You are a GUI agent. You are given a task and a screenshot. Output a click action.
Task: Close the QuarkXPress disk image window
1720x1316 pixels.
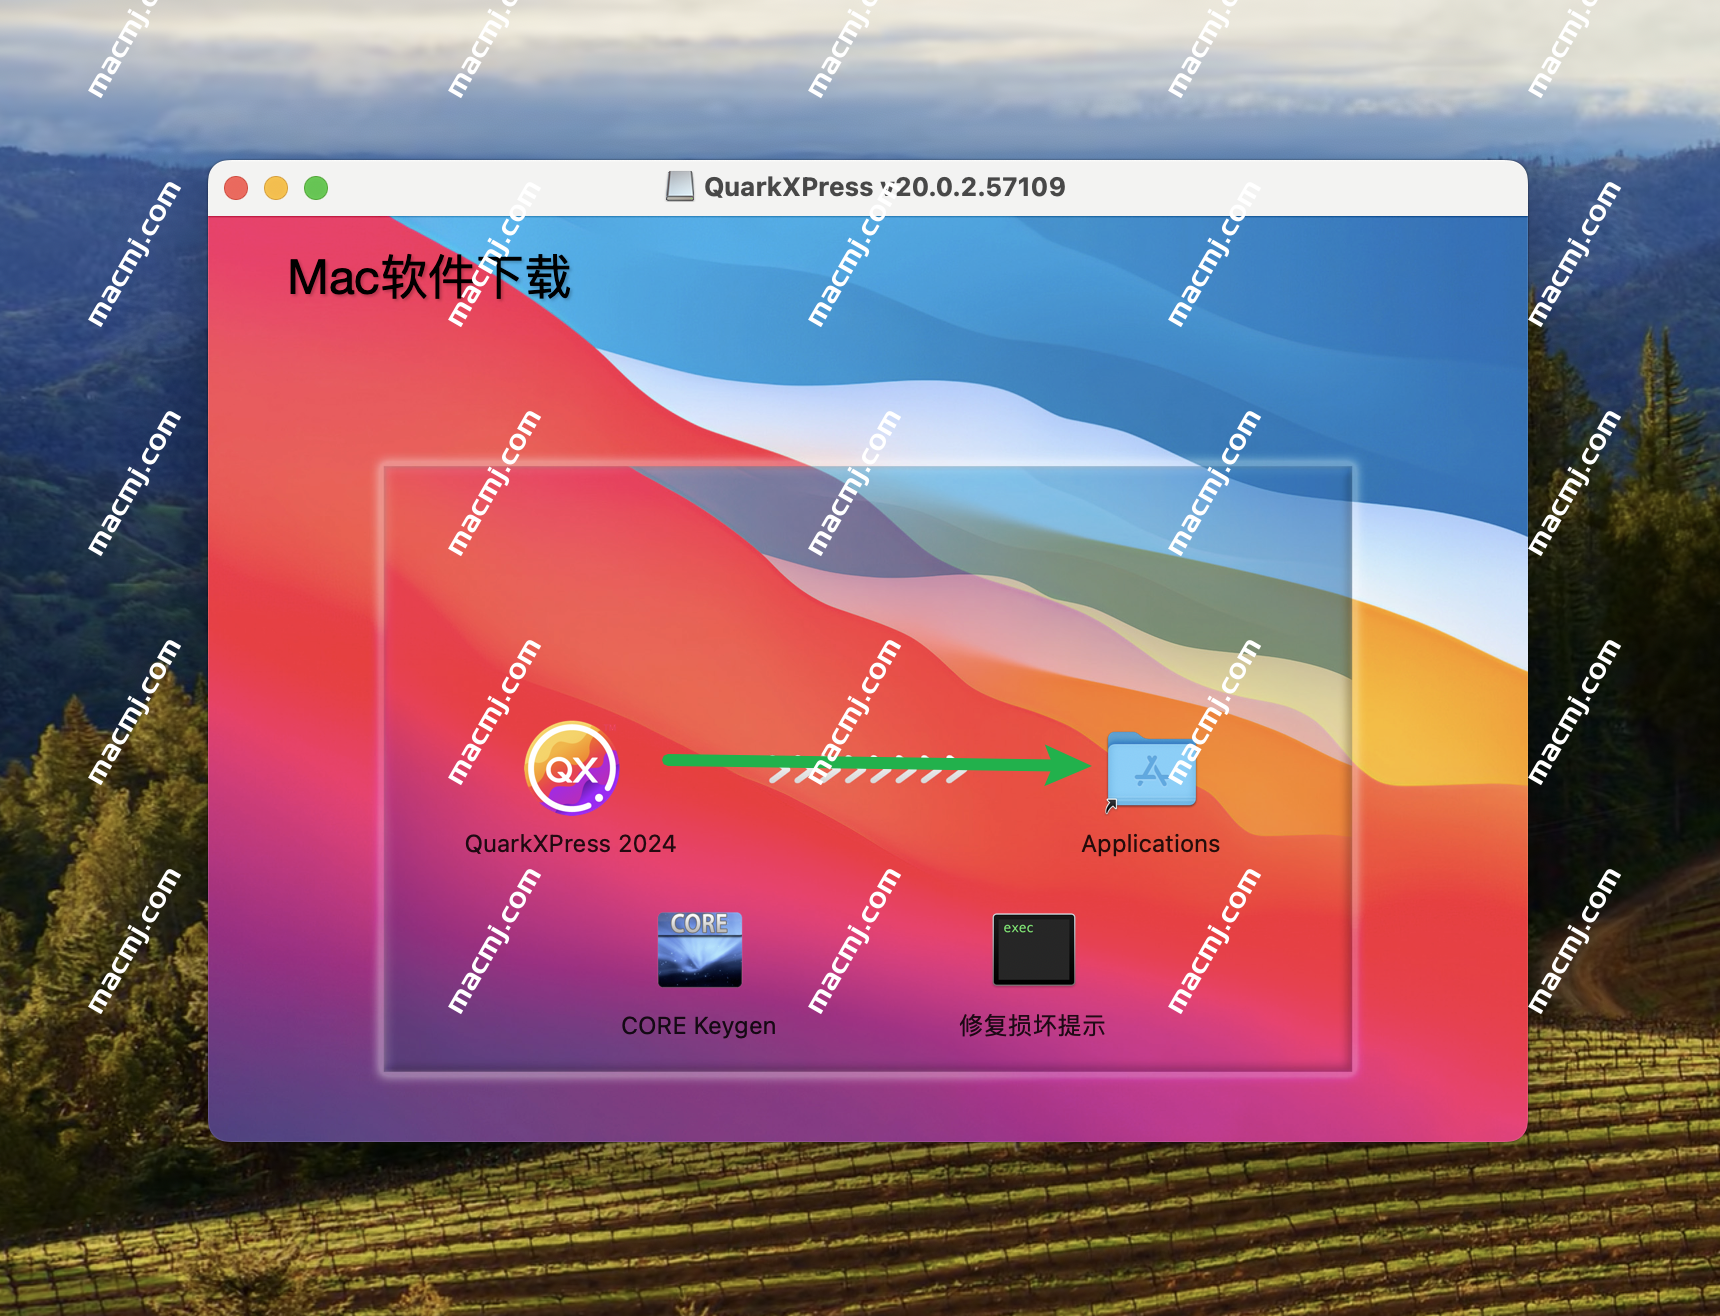click(x=236, y=188)
